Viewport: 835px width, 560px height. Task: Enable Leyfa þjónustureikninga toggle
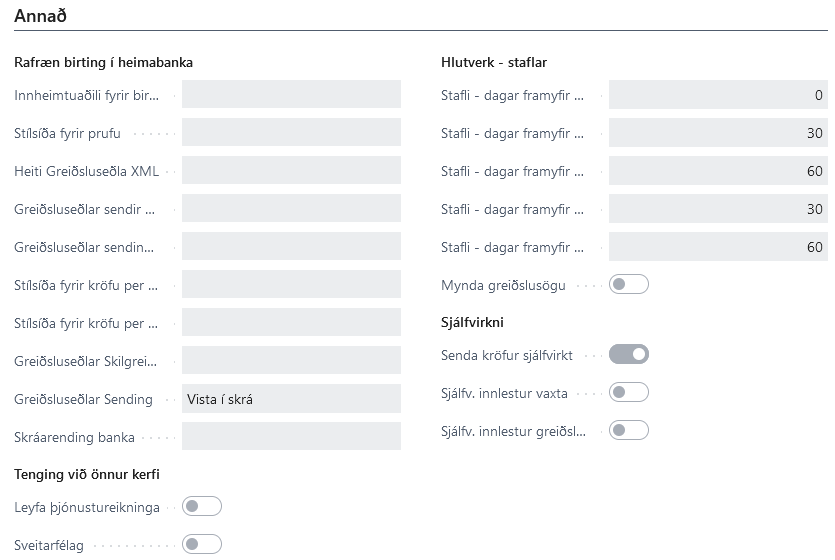[x=203, y=506]
